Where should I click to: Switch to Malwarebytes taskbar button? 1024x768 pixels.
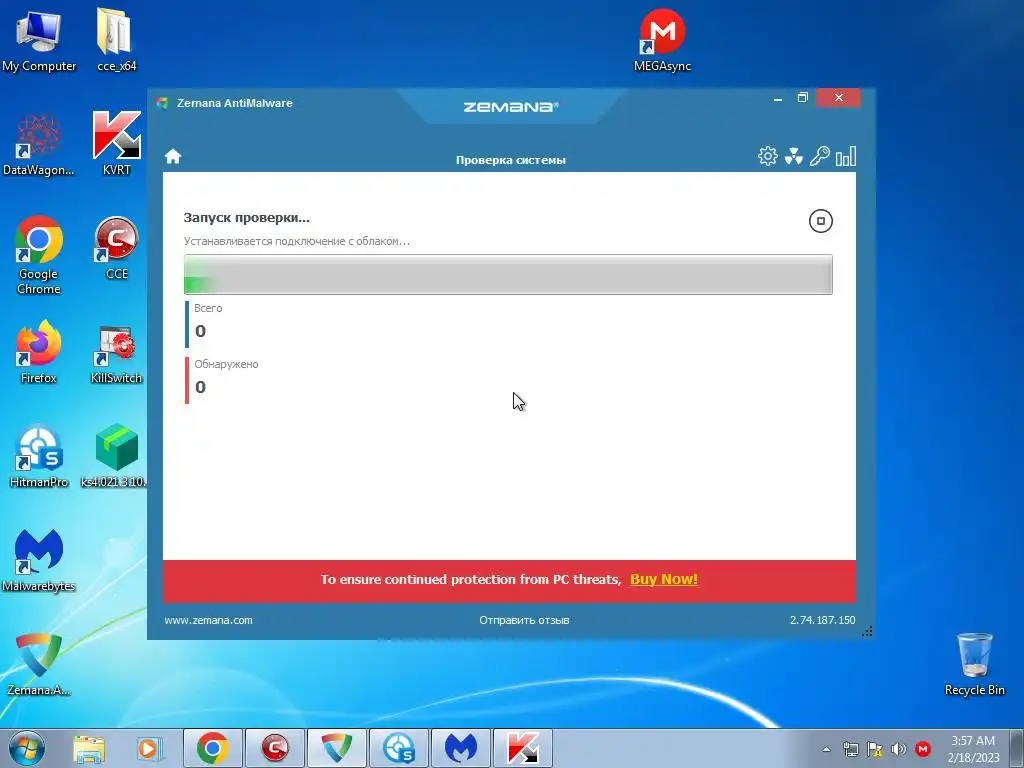click(x=461, y=748)
